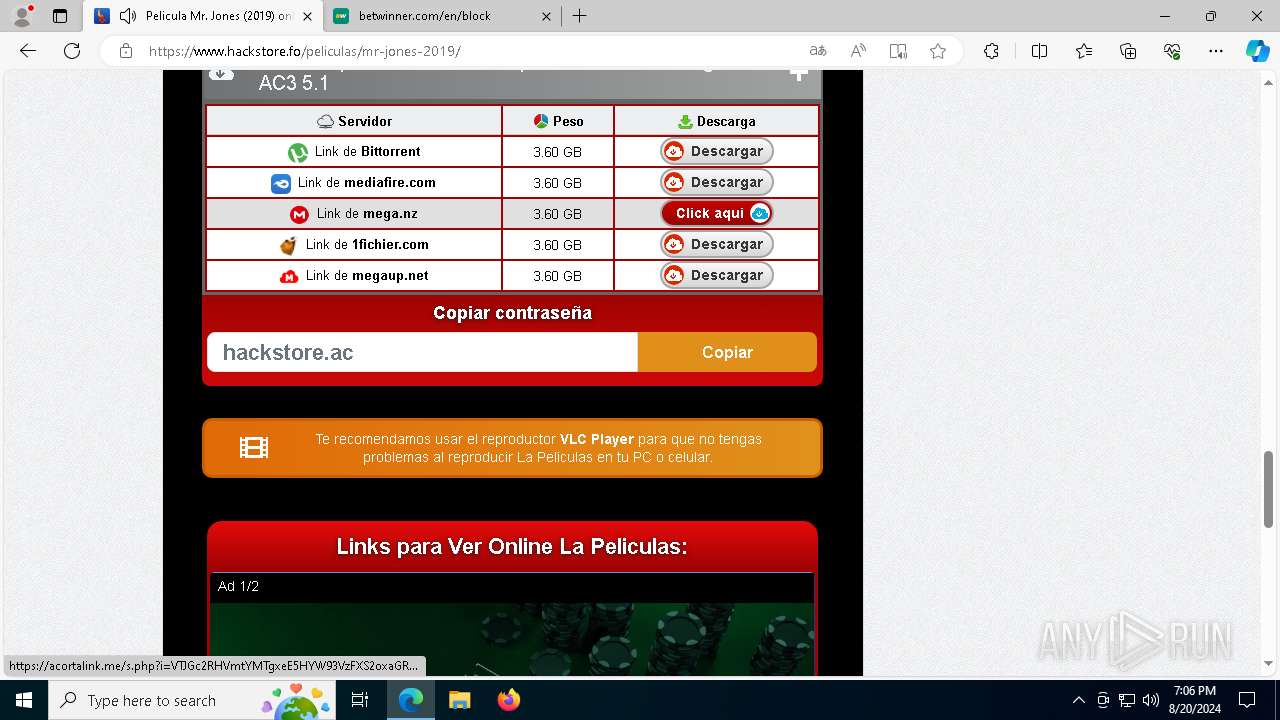This screenshot has width=1280, height=720.
Task: Open Firefox from taskbar
Action: point(508,700)
